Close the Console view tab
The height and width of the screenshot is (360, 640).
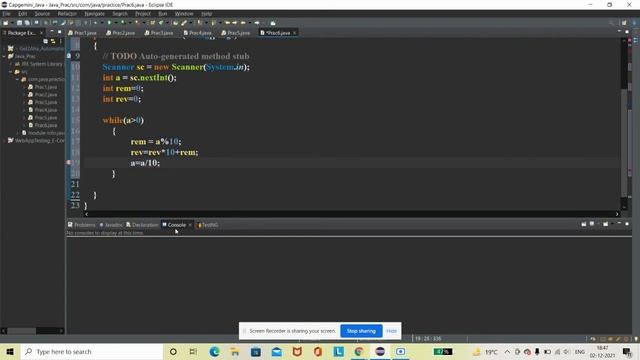190,225
